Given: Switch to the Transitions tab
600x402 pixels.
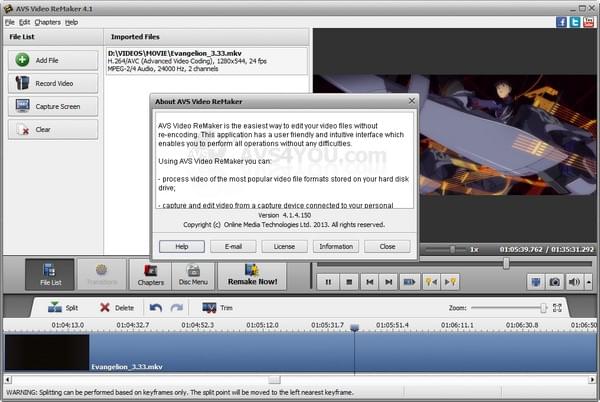Looking at the screenshot, I should 102,274.
